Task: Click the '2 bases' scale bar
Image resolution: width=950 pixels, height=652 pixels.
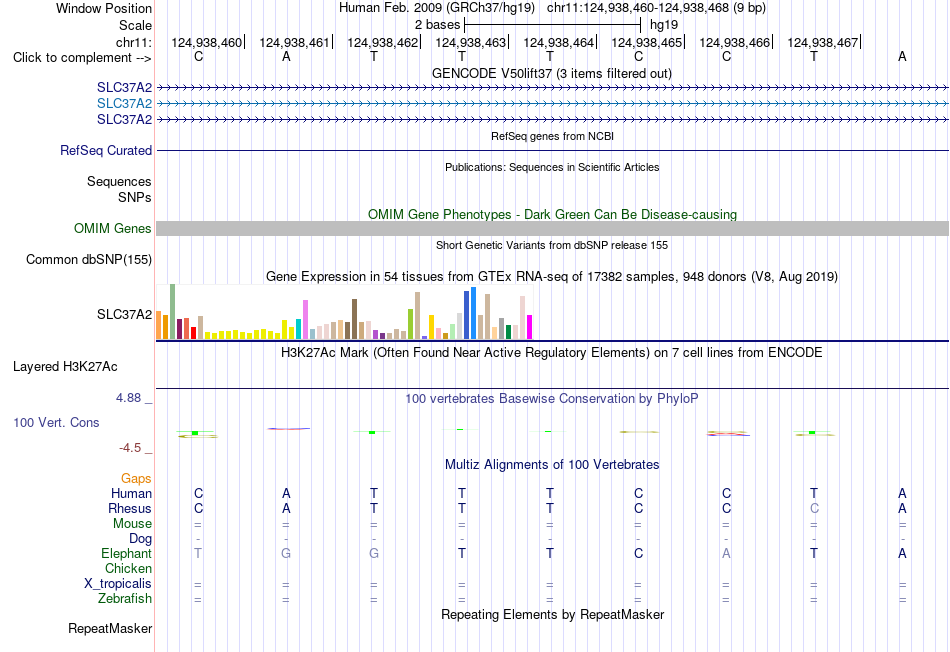Action: (552, 25)
